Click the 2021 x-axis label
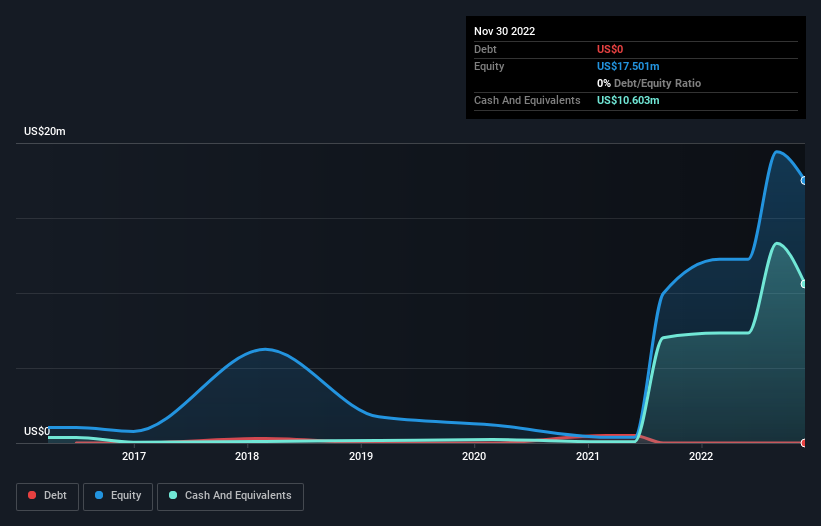The image size is (821, 526). pos(587,456)
